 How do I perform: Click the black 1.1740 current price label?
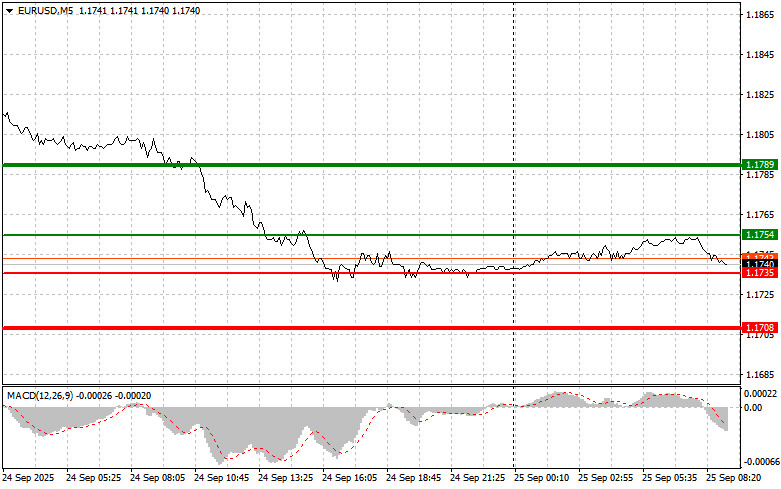(x=755, y=264)
